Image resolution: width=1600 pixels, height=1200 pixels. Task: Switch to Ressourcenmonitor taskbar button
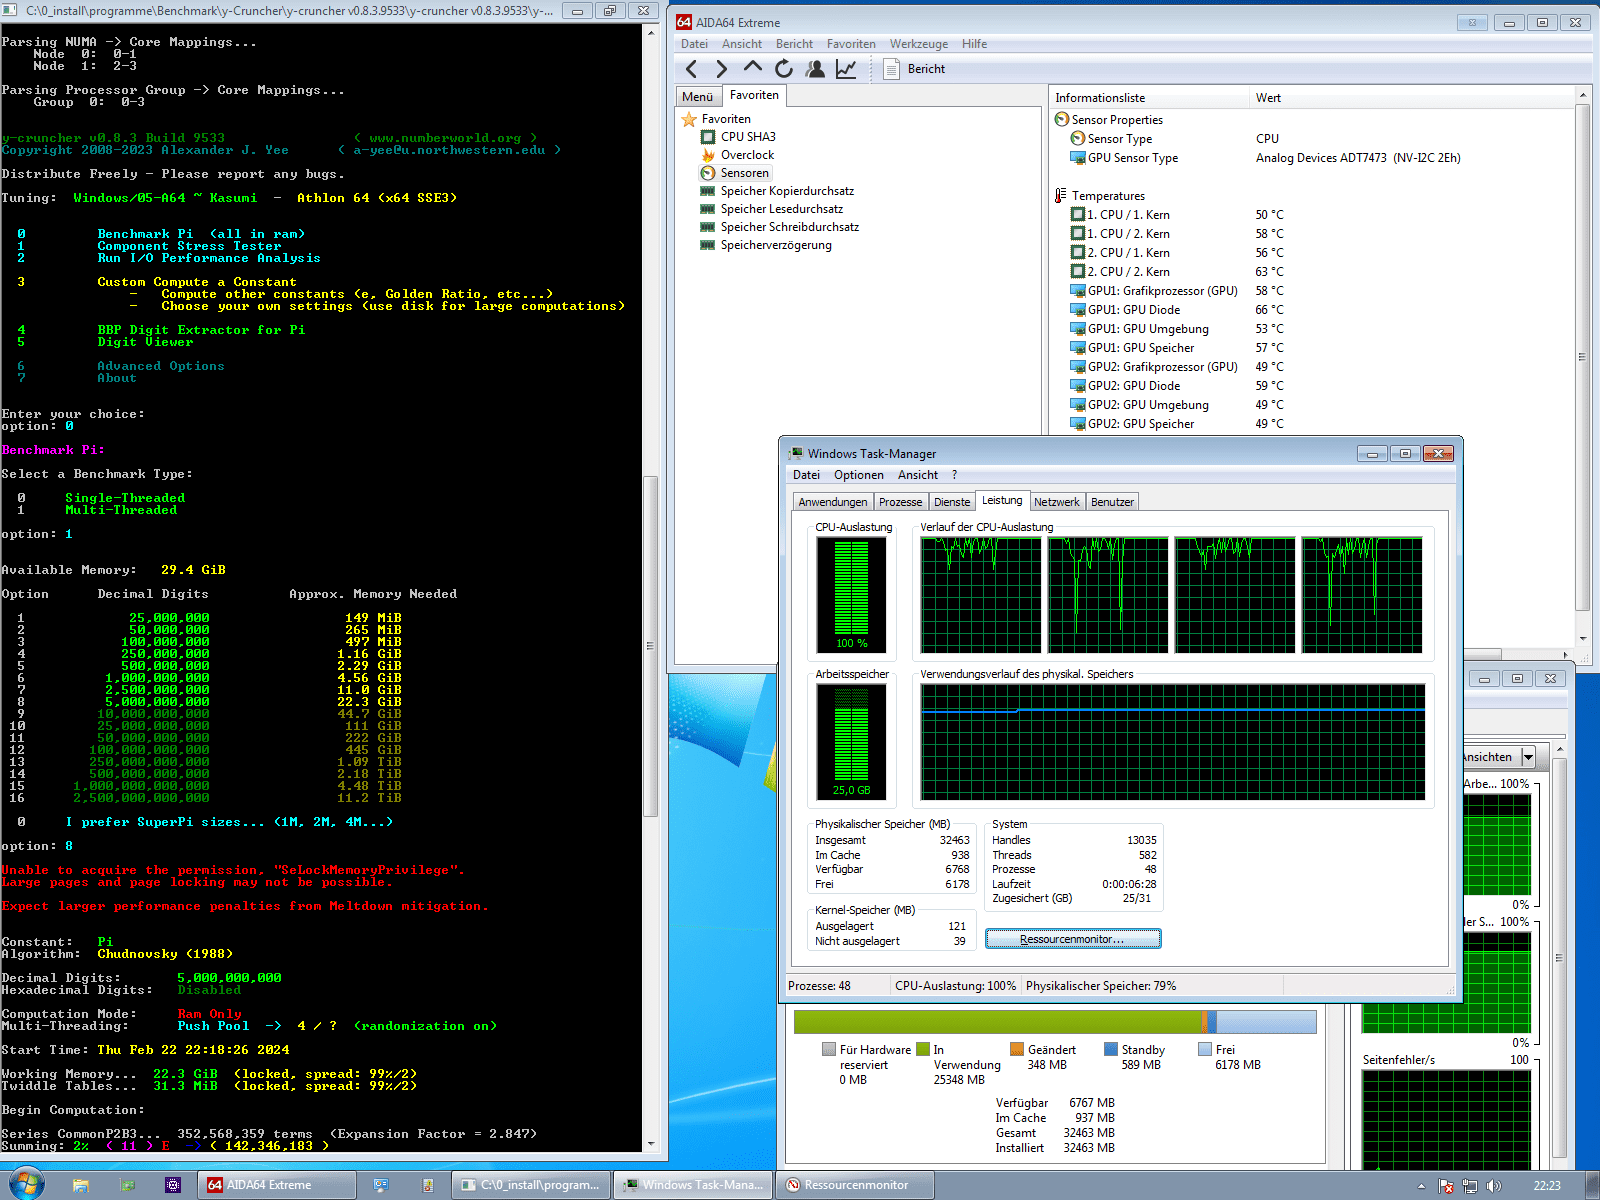click(x=856, y=1185)
